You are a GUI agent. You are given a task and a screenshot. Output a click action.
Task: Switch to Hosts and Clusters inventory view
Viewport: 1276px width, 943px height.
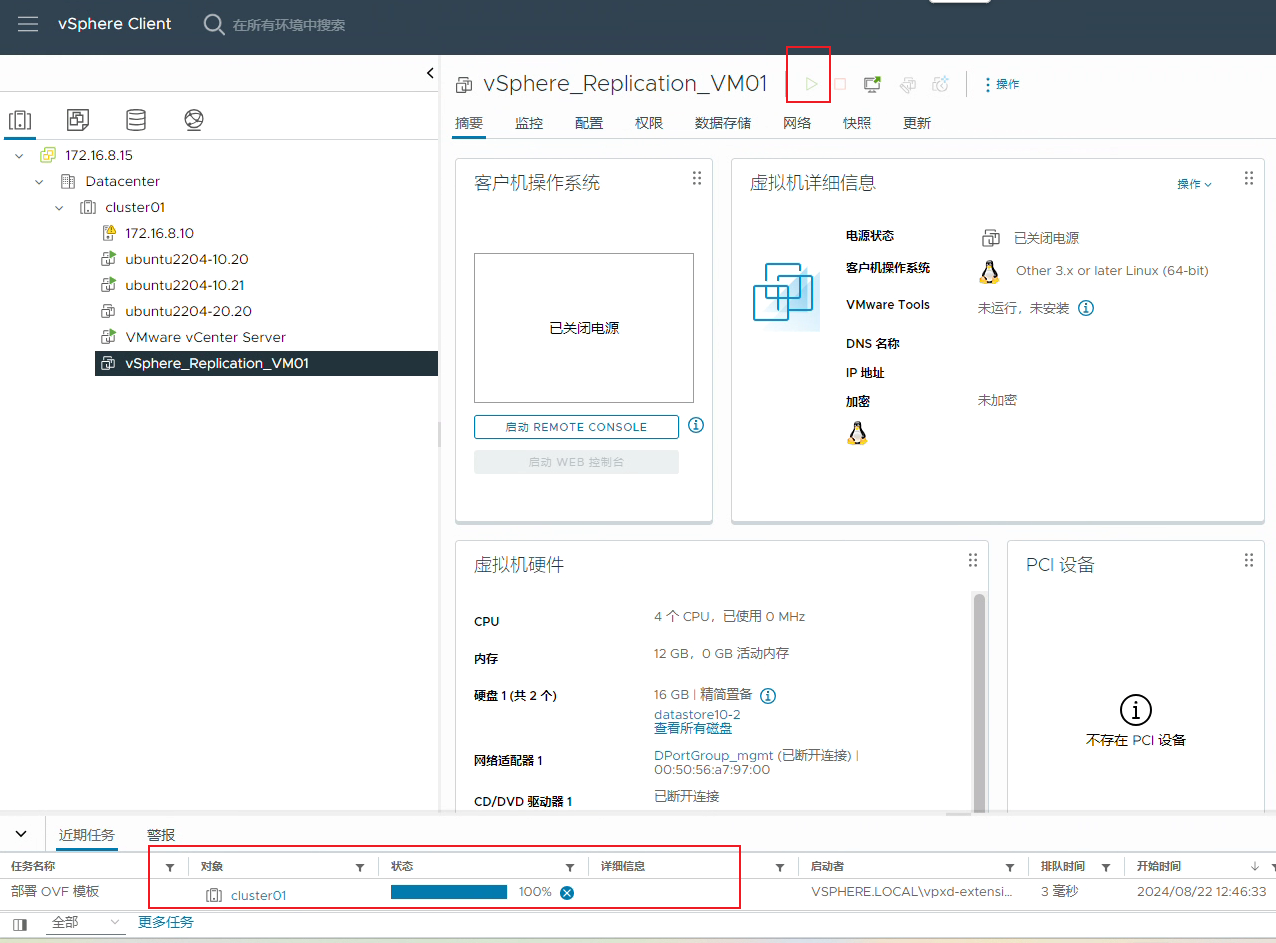[x=19, y=120]
